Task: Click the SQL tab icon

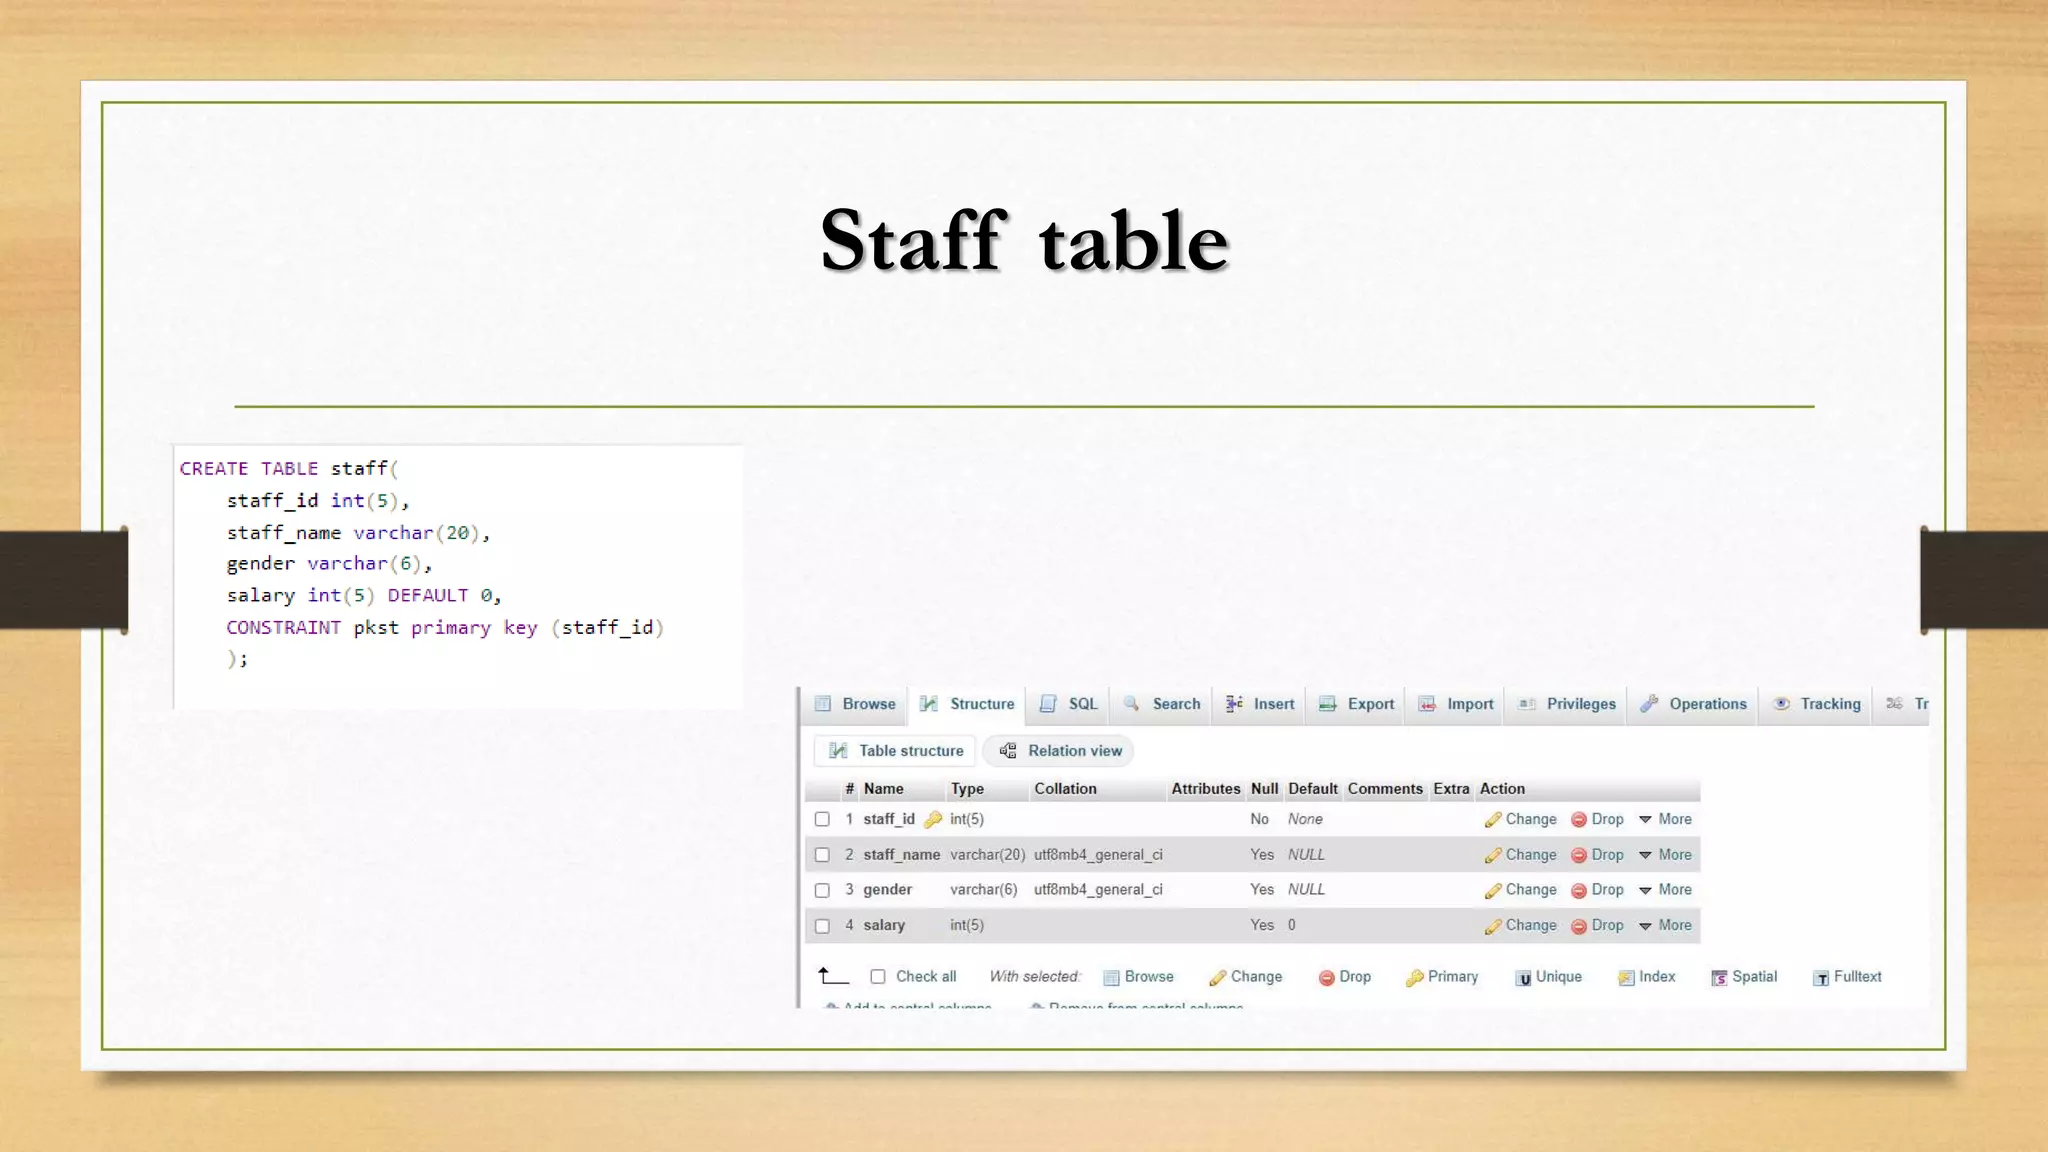Action: [x=1048, y=704]
